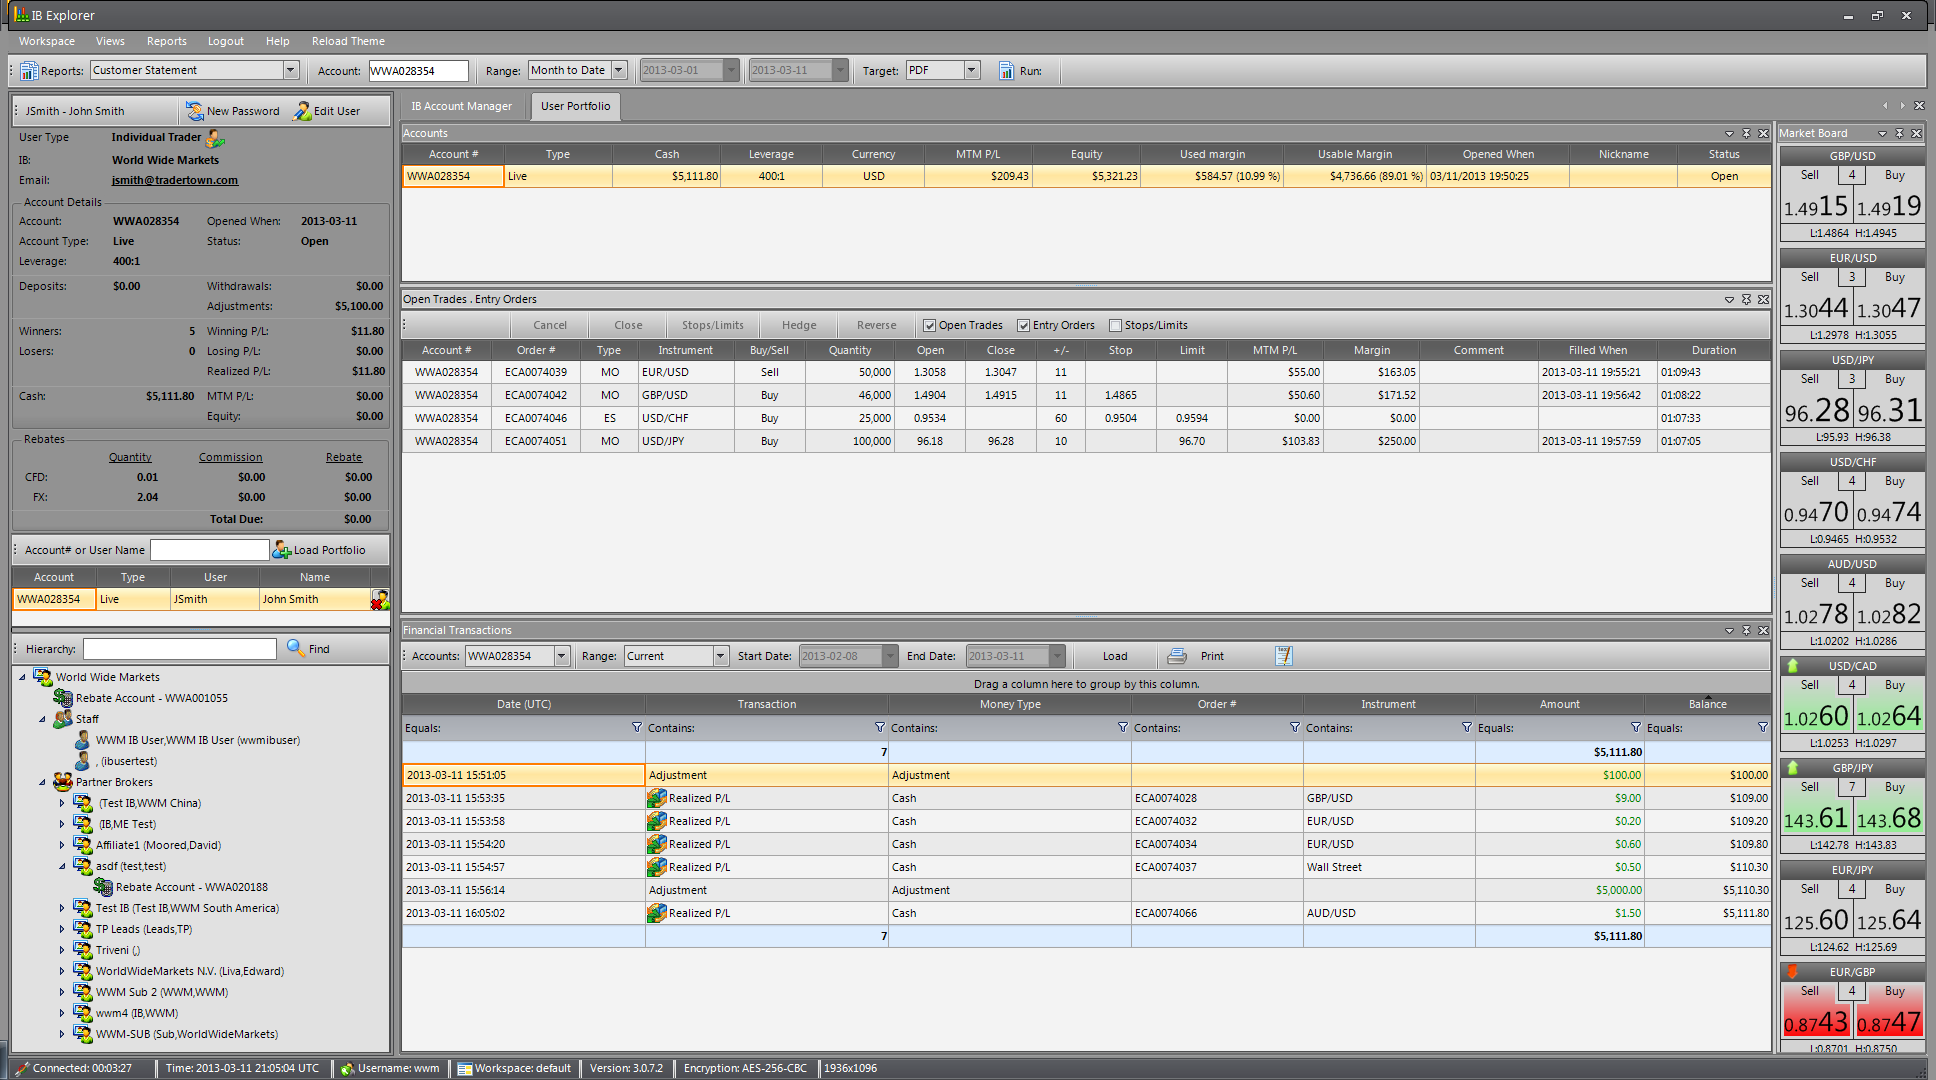Uncheck the Entry Orders checkbox
Image resolution: width=1936 pixels, height=1080 pixels.
(x=1024, y=325)
